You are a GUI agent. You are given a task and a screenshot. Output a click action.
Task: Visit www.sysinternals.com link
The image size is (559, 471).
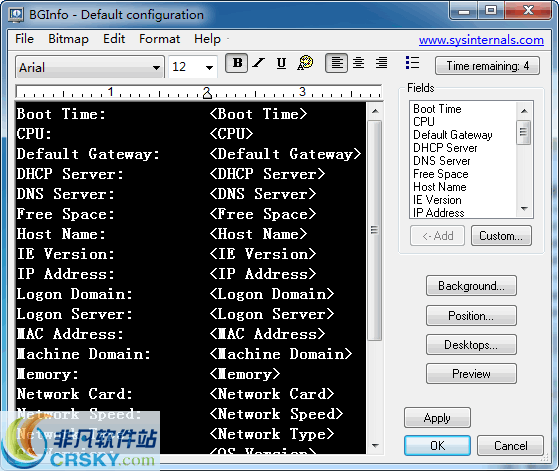[481, 40]
